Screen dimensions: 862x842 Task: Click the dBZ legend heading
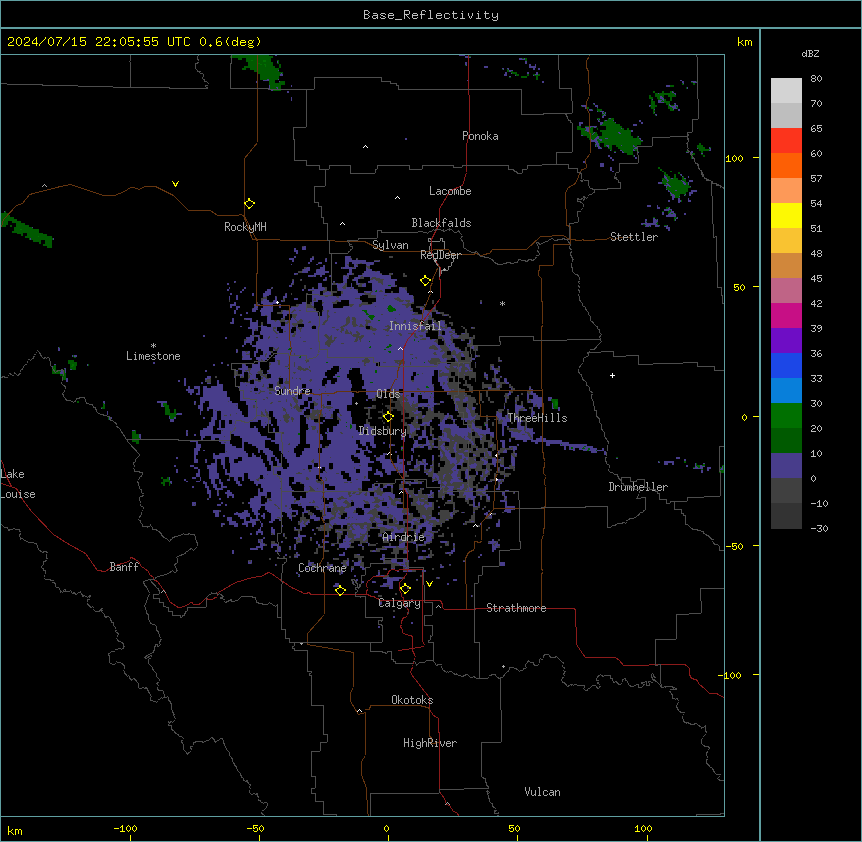[810, 53]
